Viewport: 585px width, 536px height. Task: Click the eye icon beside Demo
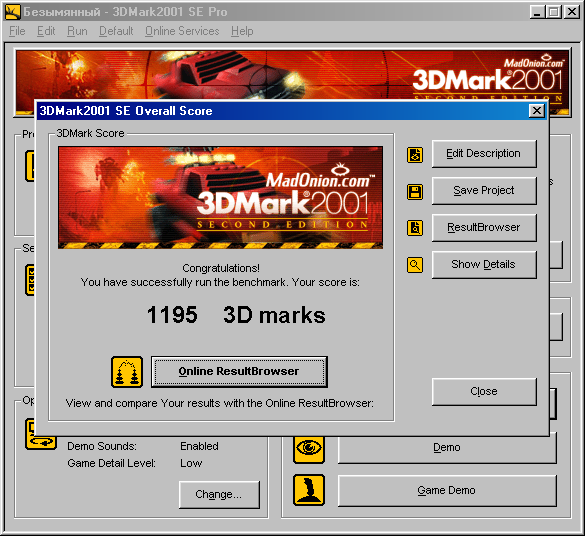(309, 448)
